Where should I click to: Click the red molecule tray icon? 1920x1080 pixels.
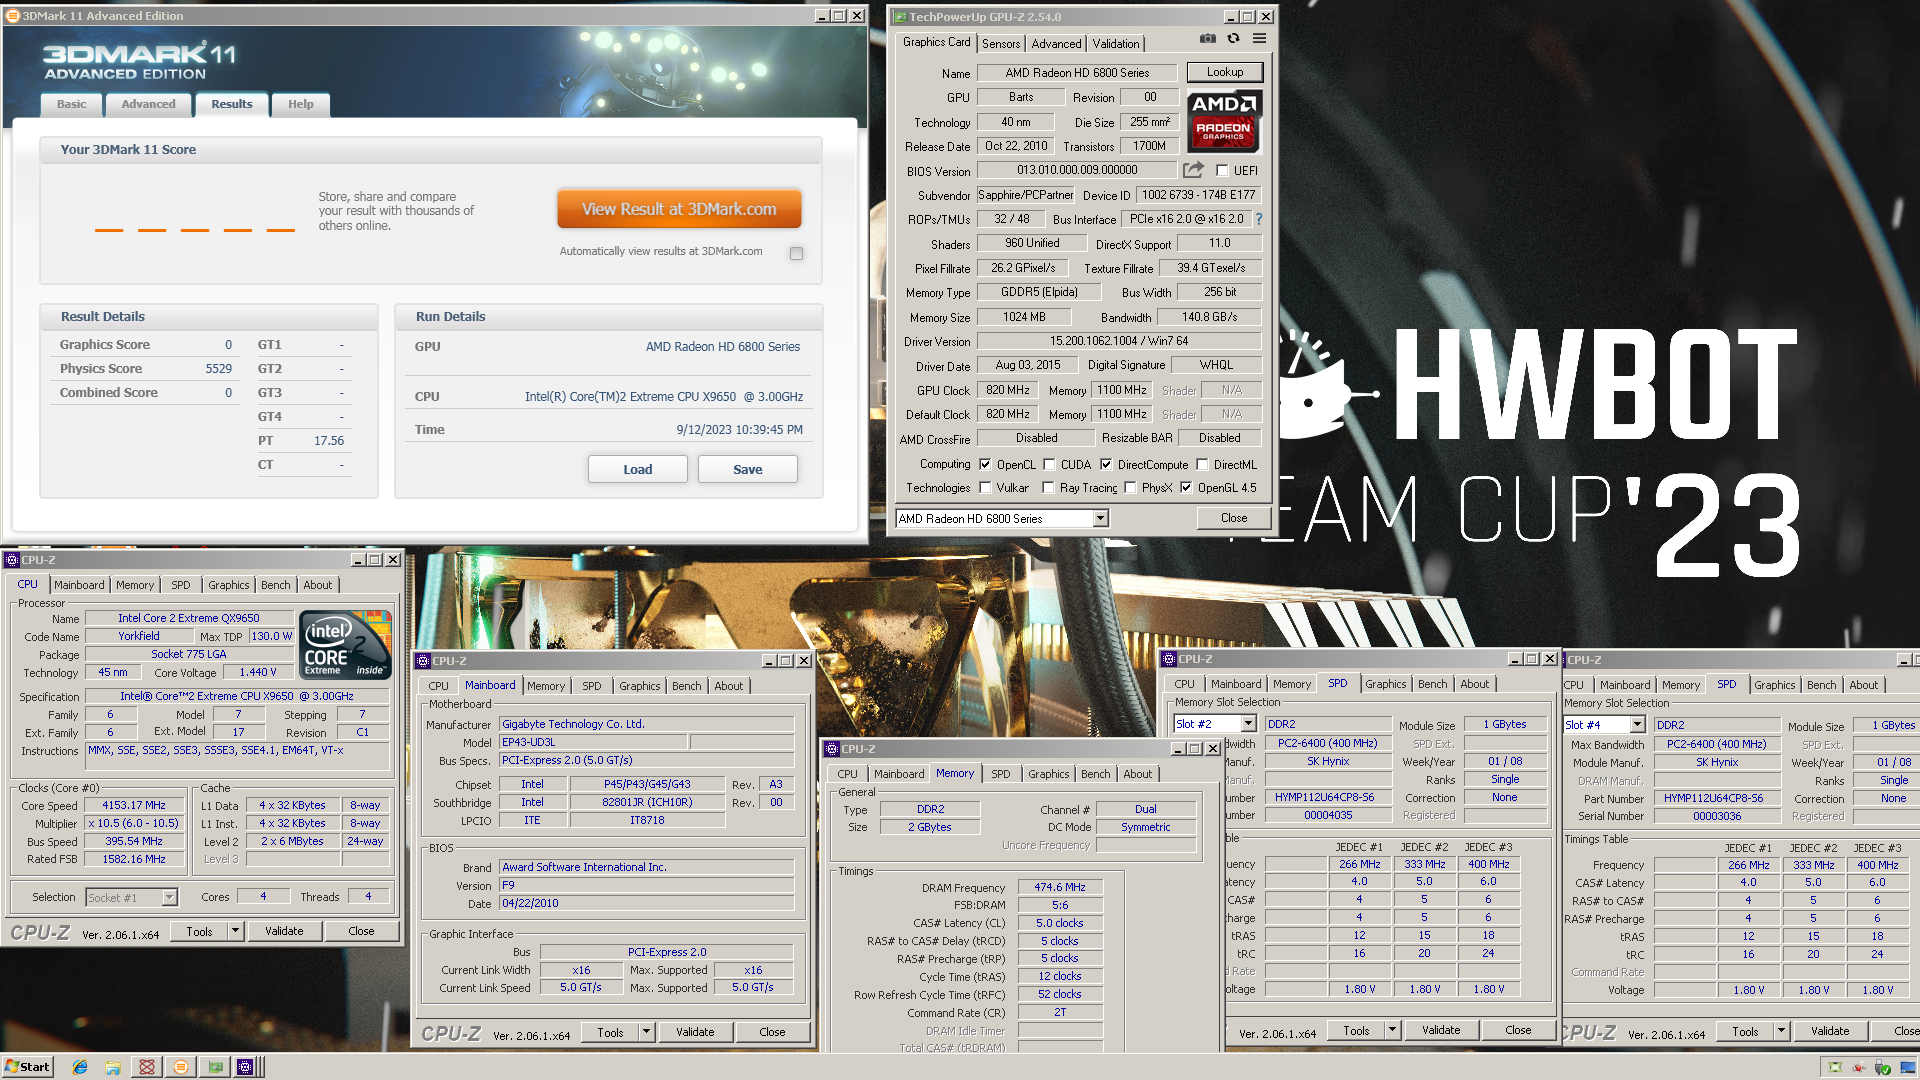(1859, 1067)
